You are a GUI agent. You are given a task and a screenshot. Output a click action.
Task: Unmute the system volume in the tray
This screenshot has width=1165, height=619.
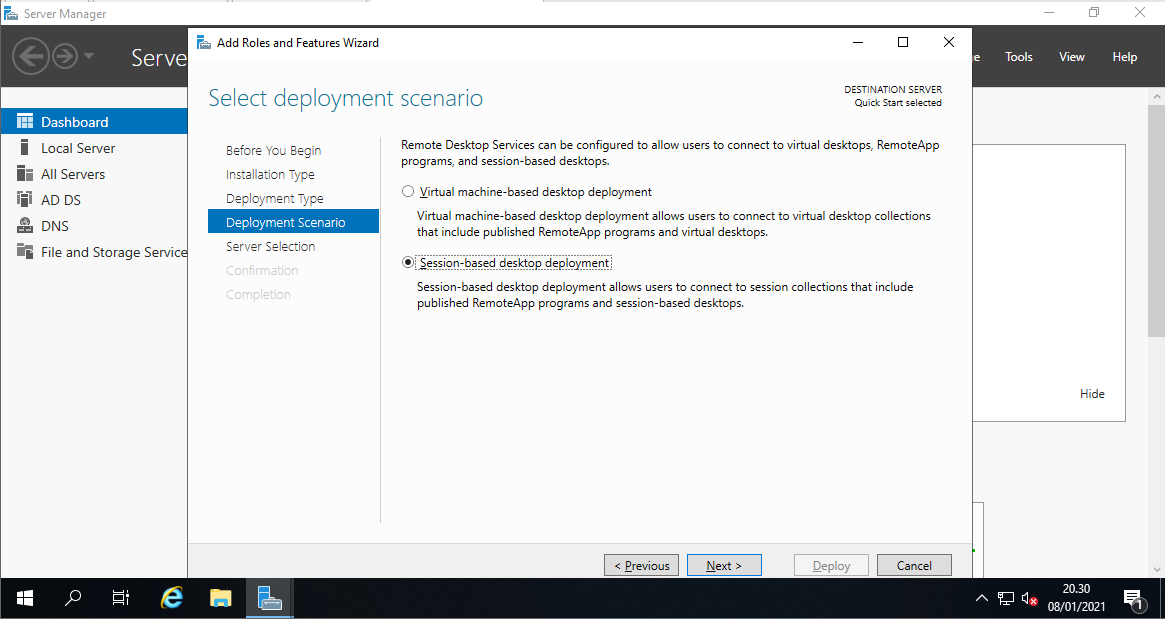pyautogui.click(x=1030, y=597)
